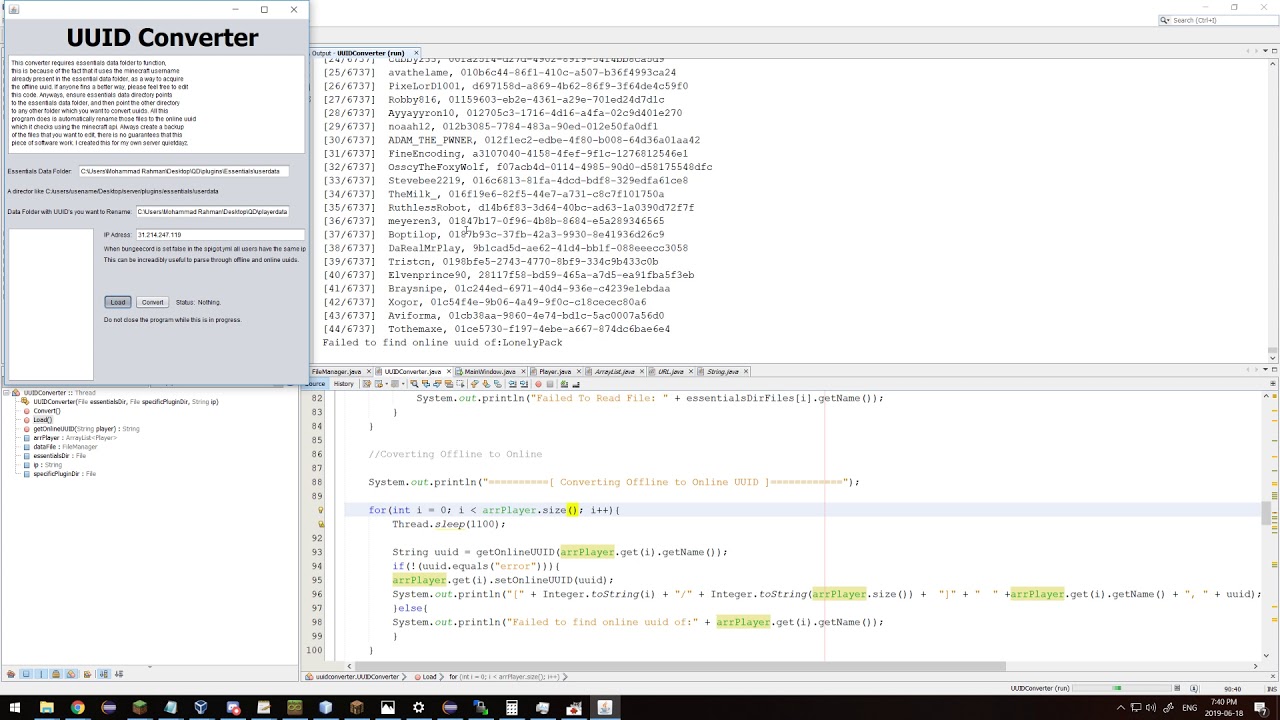Image resolution: width=1280 pixels, height=720 pixels.
Task: Click the Comment editor toolbar icon
Action: point(564,384)
